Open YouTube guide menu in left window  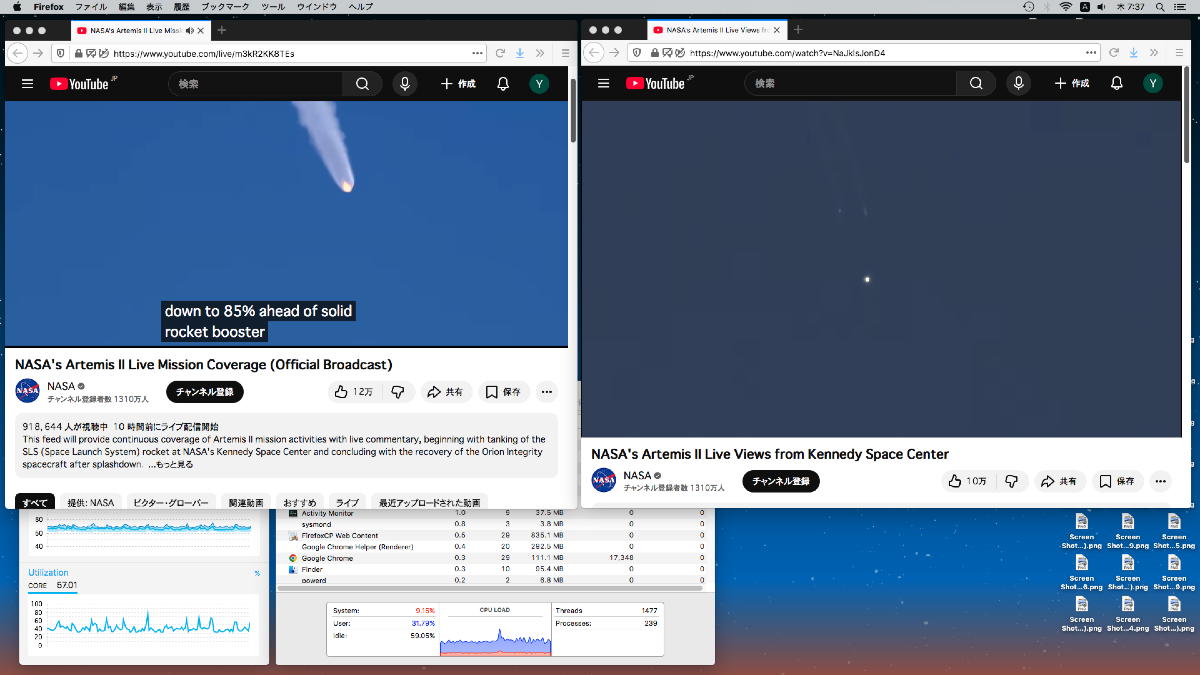(x=27, y=84)
